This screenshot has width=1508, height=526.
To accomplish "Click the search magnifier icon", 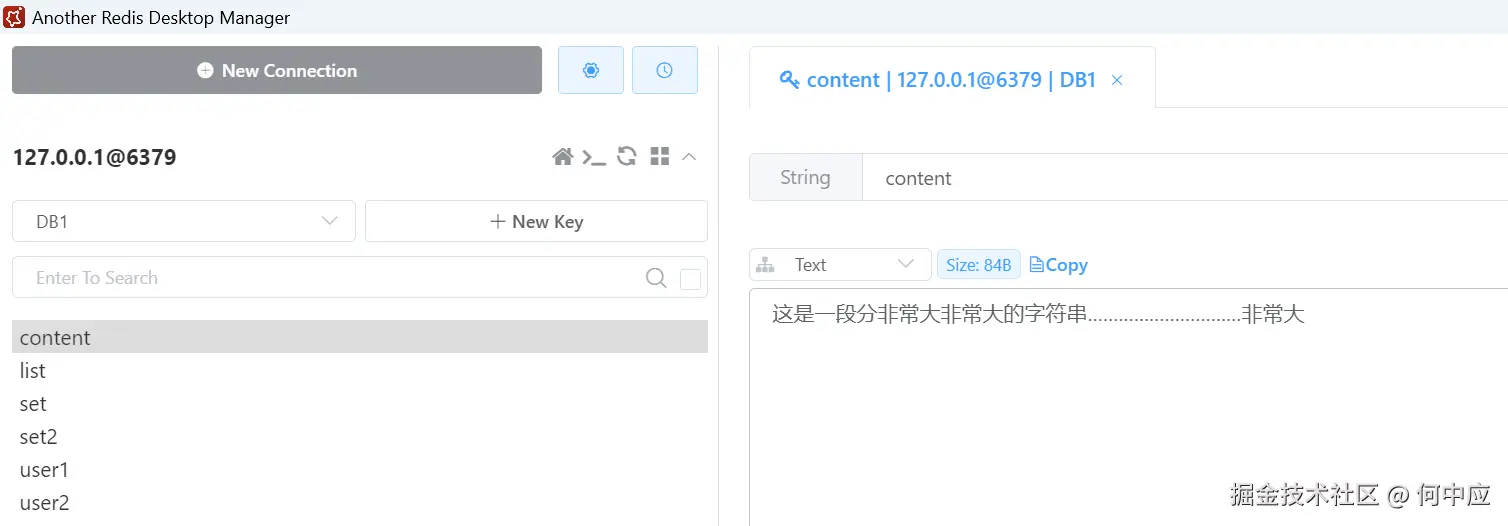I will click(x=656, y=278).
